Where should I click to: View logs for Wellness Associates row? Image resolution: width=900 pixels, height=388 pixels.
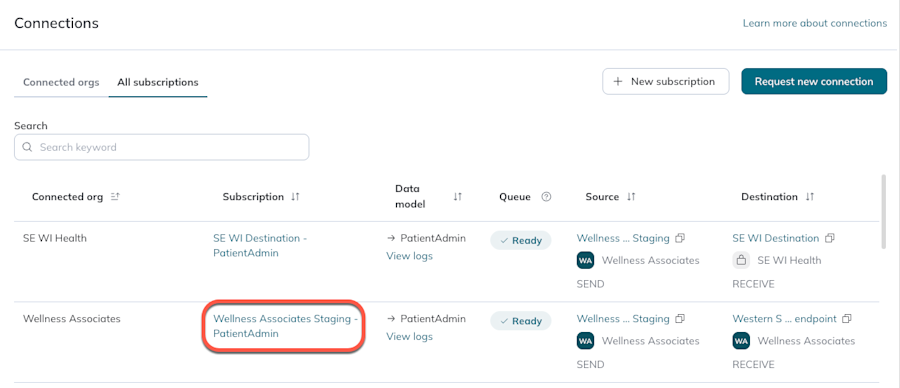(x=409, y=336)
